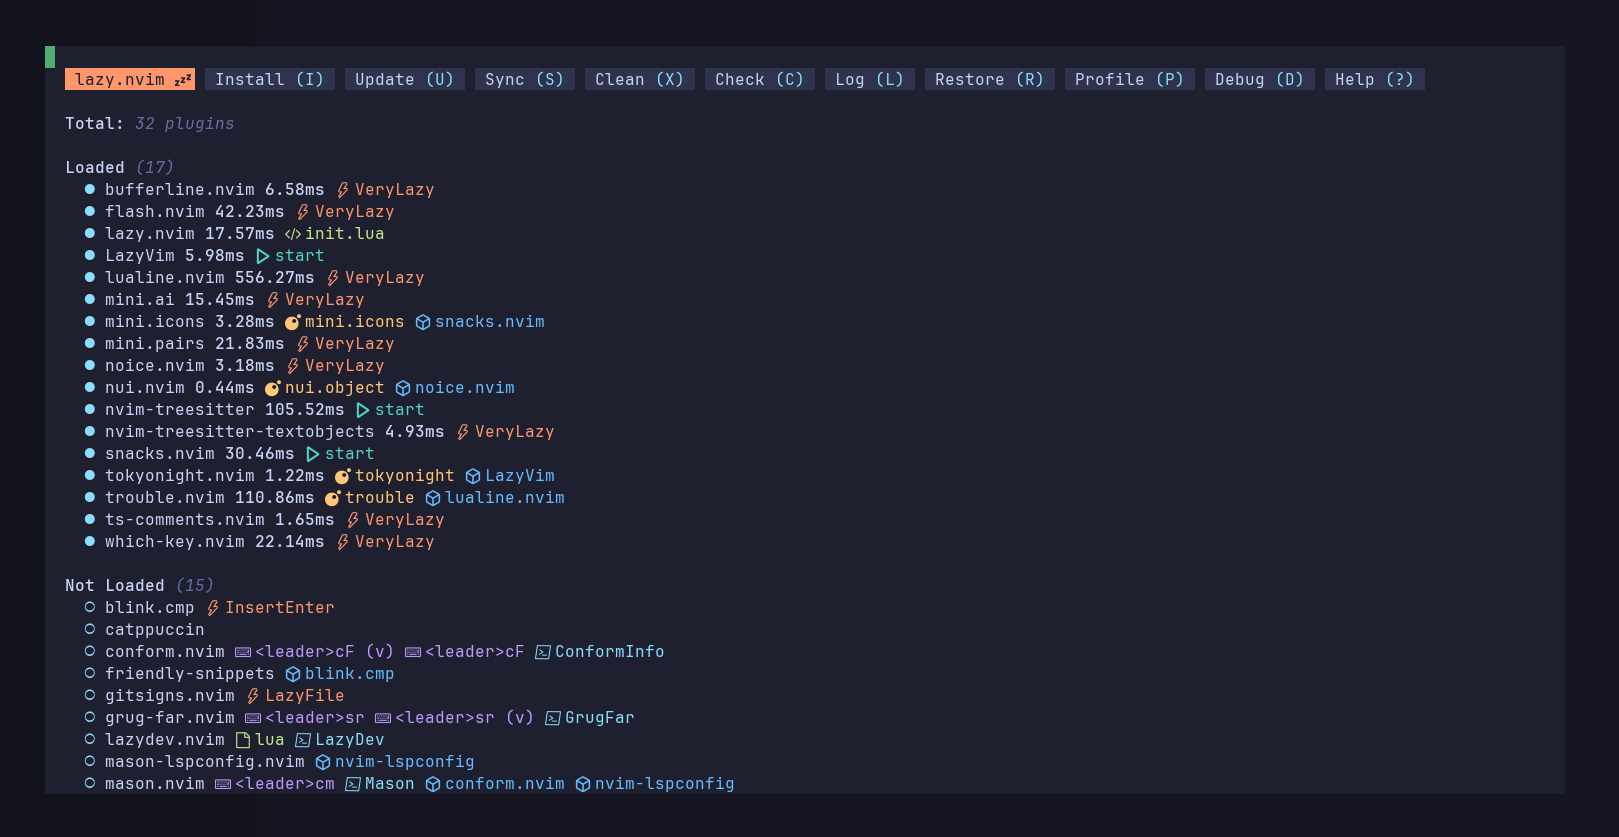Click the ConformInfo command label

[x=610, y=652]
